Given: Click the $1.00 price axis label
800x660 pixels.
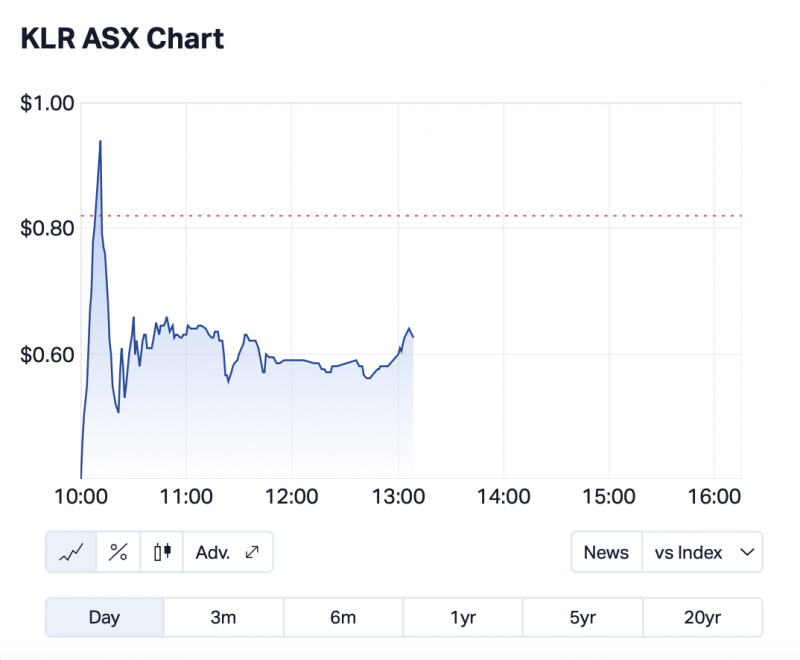Looking at the screenshot, I should point(47,102).
